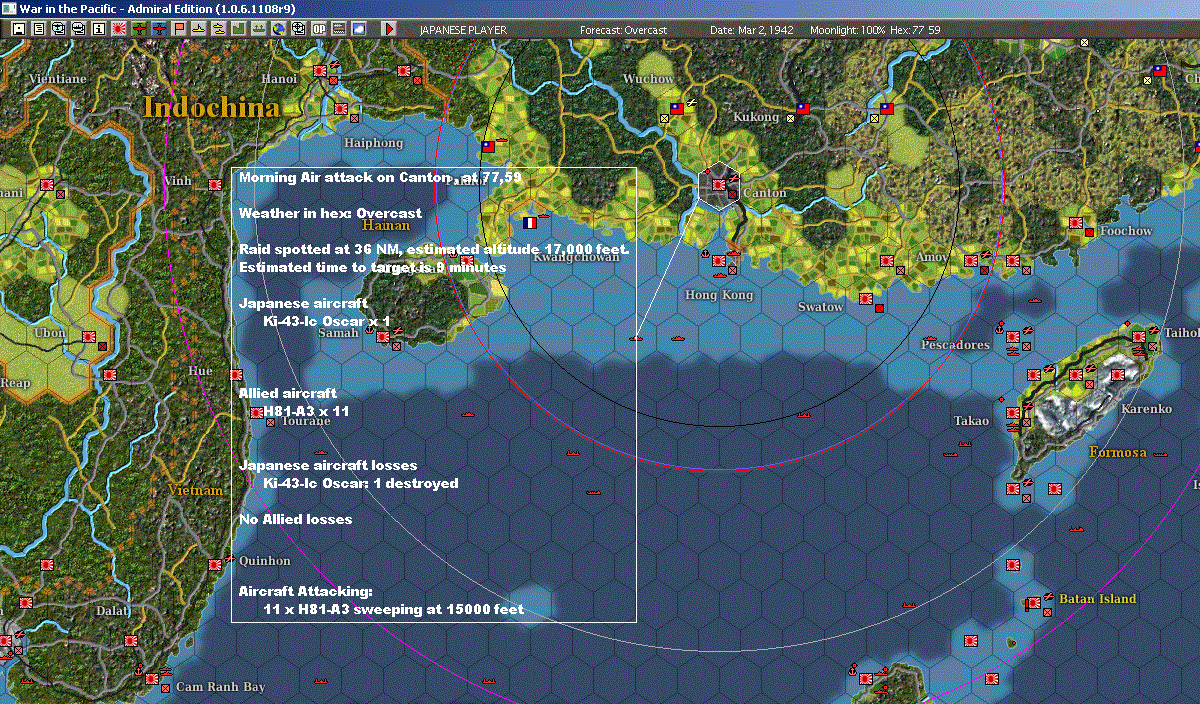Click the globe toolbar icon
The width and height of the screenshot is (1200, 704).
pyautogui.click(x=278, y=29)
